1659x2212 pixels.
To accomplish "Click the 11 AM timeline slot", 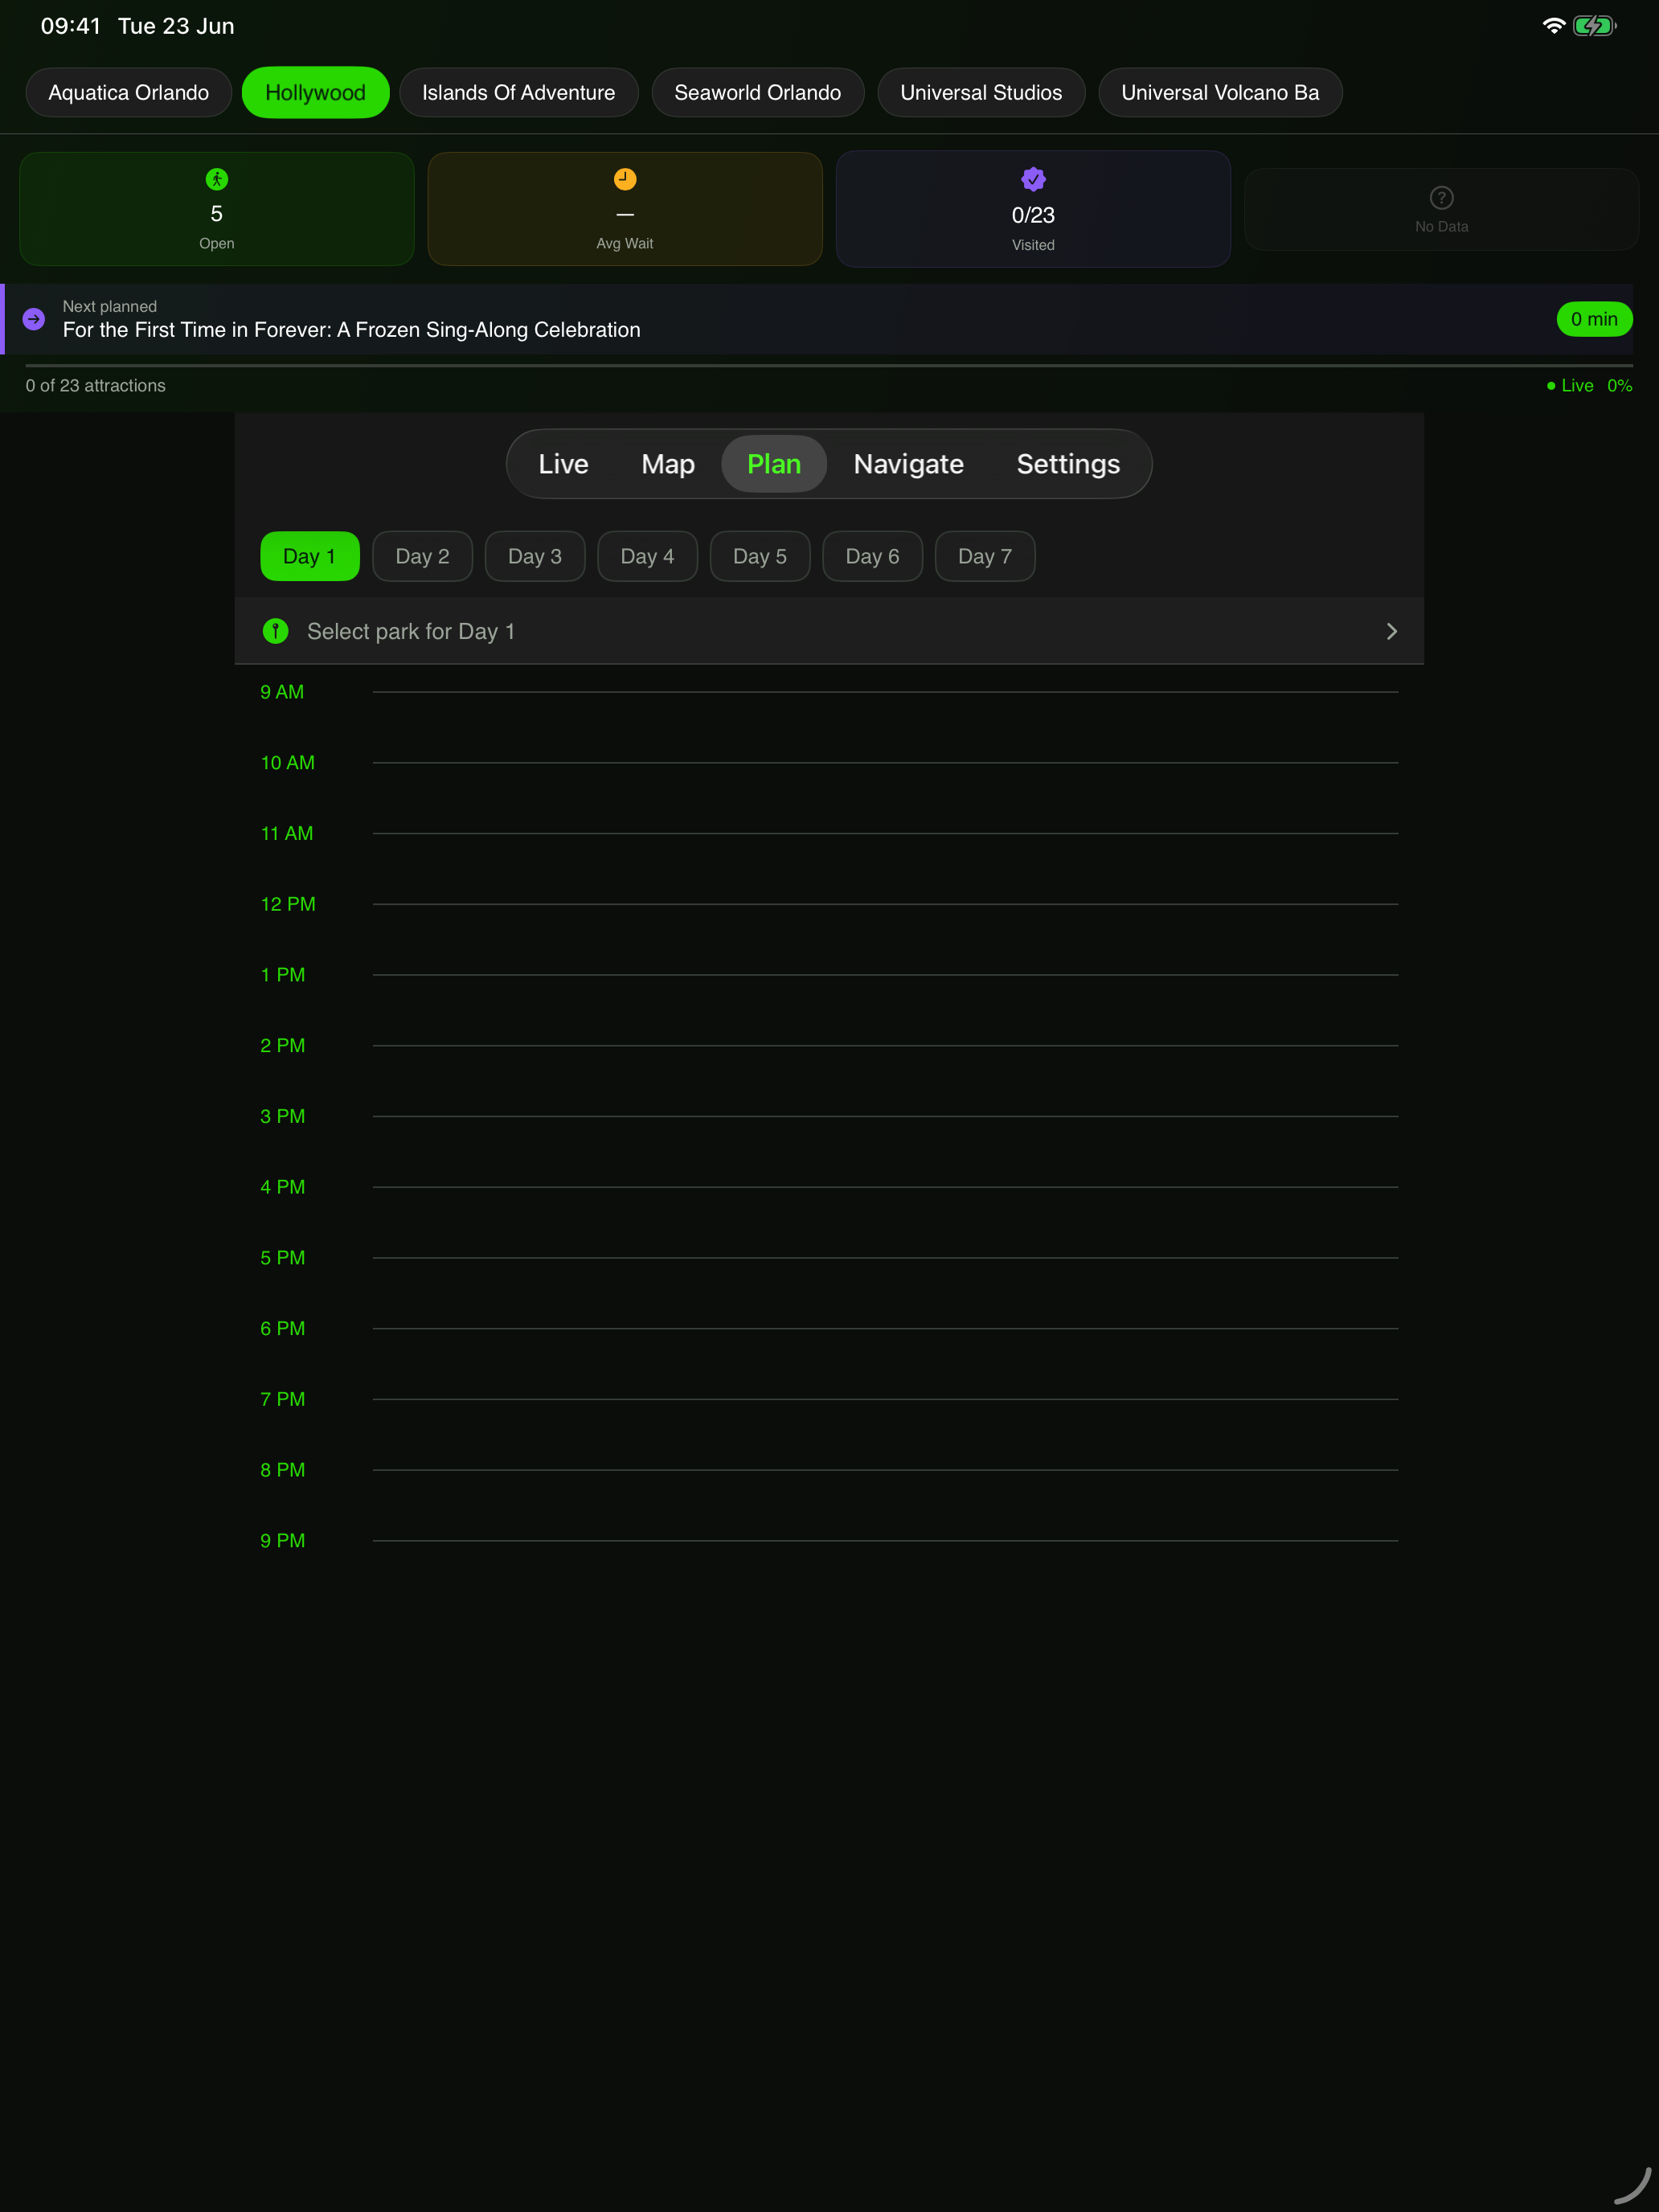I will tap(829, 834).
